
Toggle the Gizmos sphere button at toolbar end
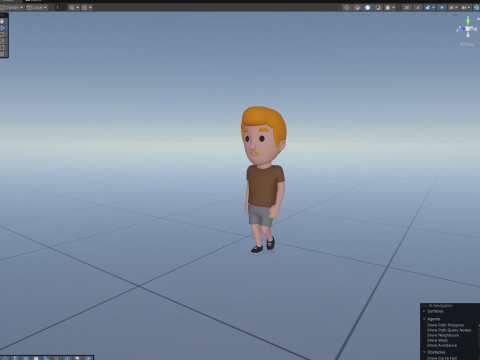coord(476,7)
